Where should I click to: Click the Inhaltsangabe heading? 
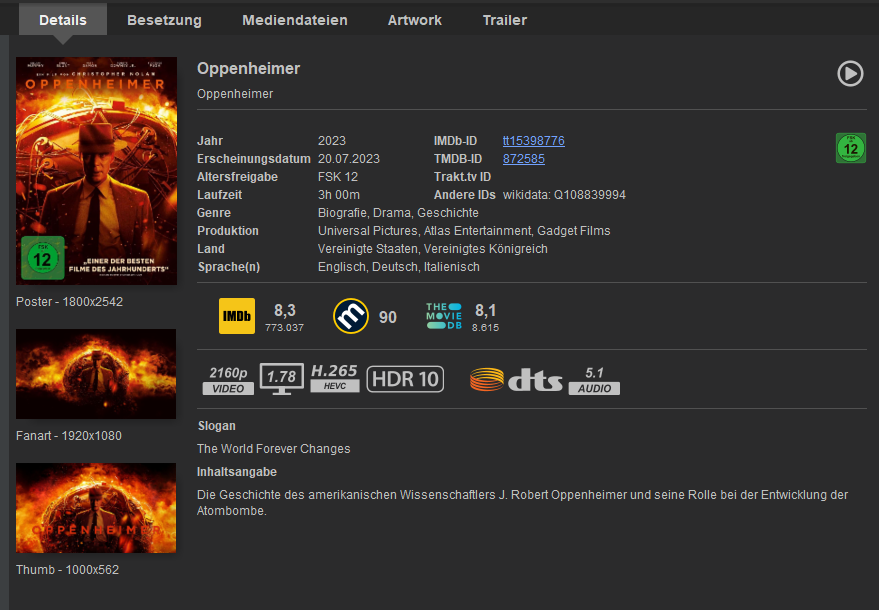point(237,472)
